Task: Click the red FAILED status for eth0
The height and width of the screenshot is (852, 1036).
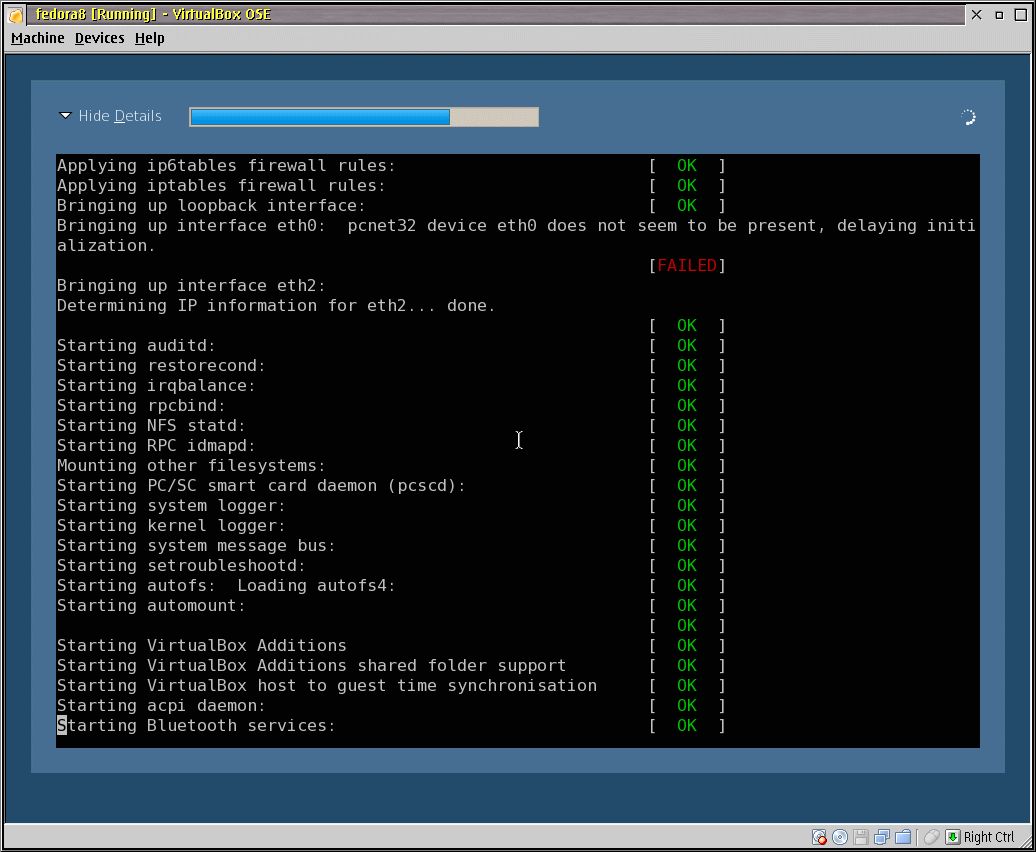Action: (x=687, y=266)
